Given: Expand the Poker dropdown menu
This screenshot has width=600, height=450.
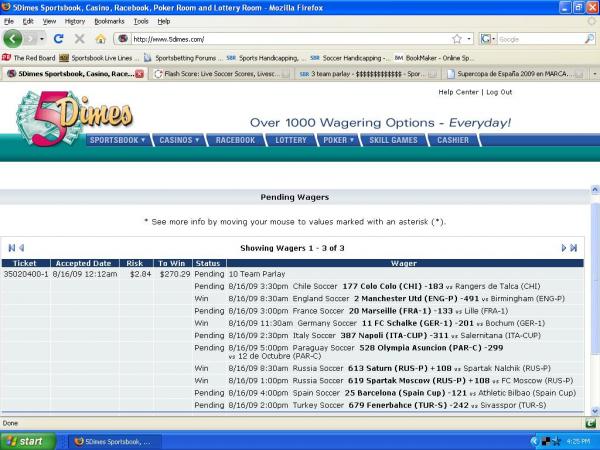Looking at the screenshot, I should point(338,140).
